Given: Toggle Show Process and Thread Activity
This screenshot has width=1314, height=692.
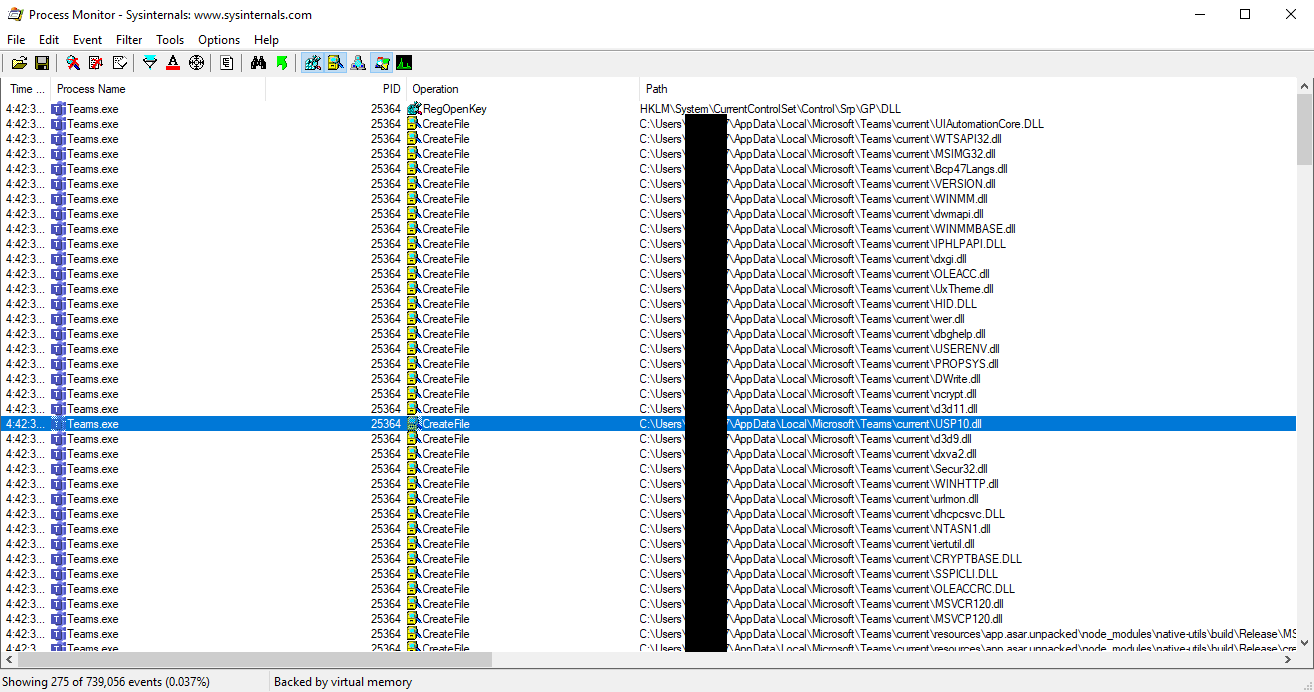Looking at the screenshot, I should (381, 63).
